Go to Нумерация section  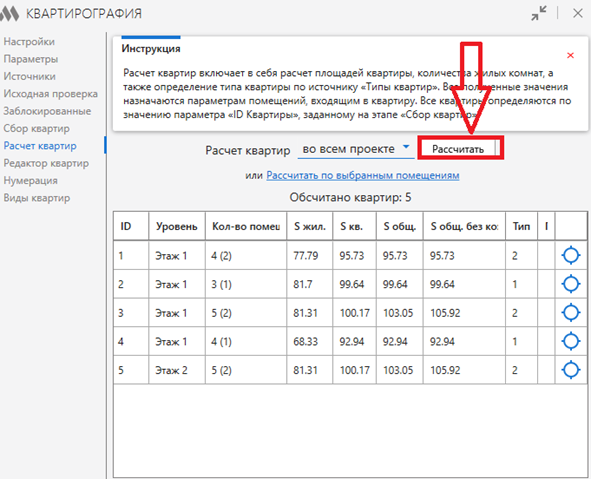[31, 180]
